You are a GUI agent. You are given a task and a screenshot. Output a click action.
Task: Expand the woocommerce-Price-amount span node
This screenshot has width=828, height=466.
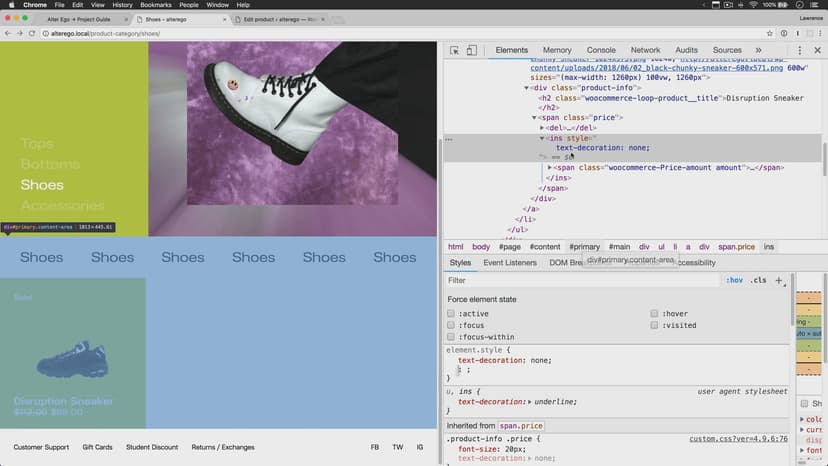tap(550, 167)
